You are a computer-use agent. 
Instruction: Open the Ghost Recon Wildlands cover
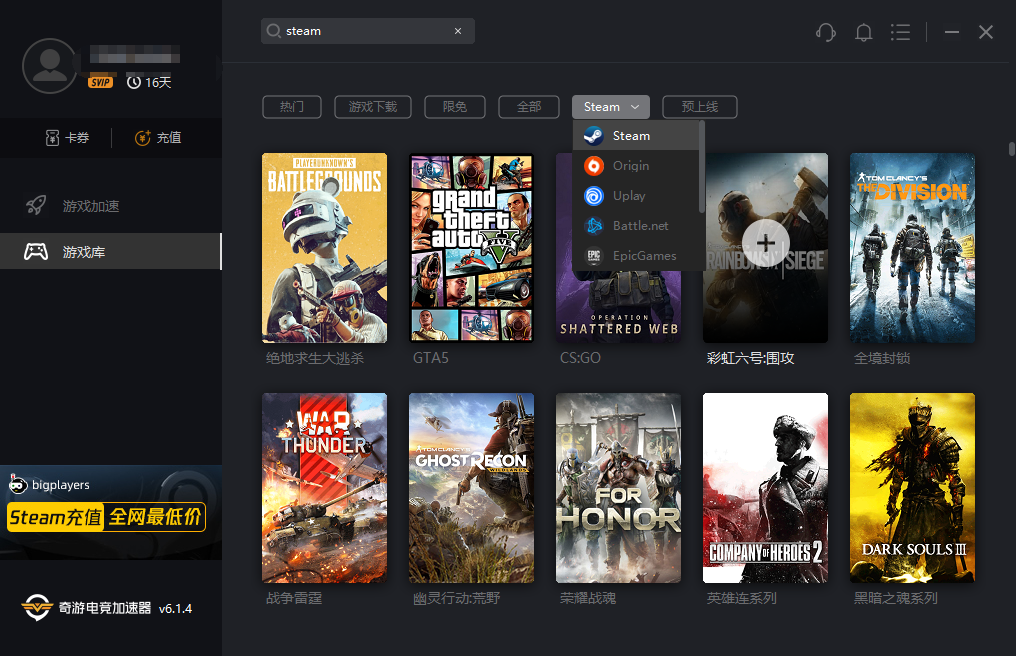(471, 487)
